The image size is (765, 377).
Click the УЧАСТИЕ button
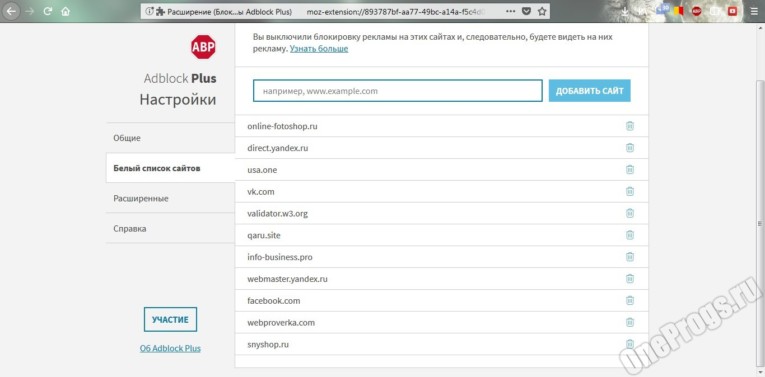(x=170, y=319)
